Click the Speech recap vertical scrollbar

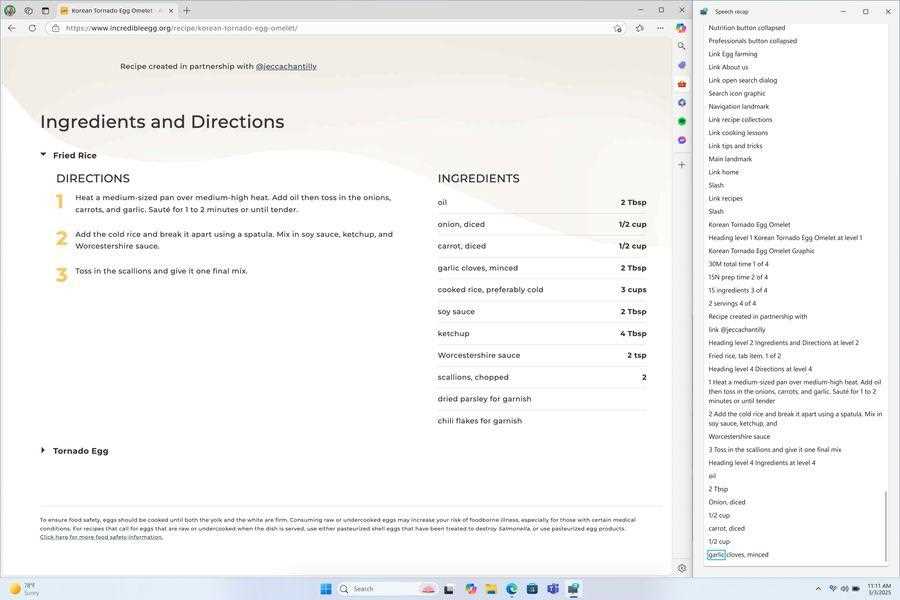[885, 525]
